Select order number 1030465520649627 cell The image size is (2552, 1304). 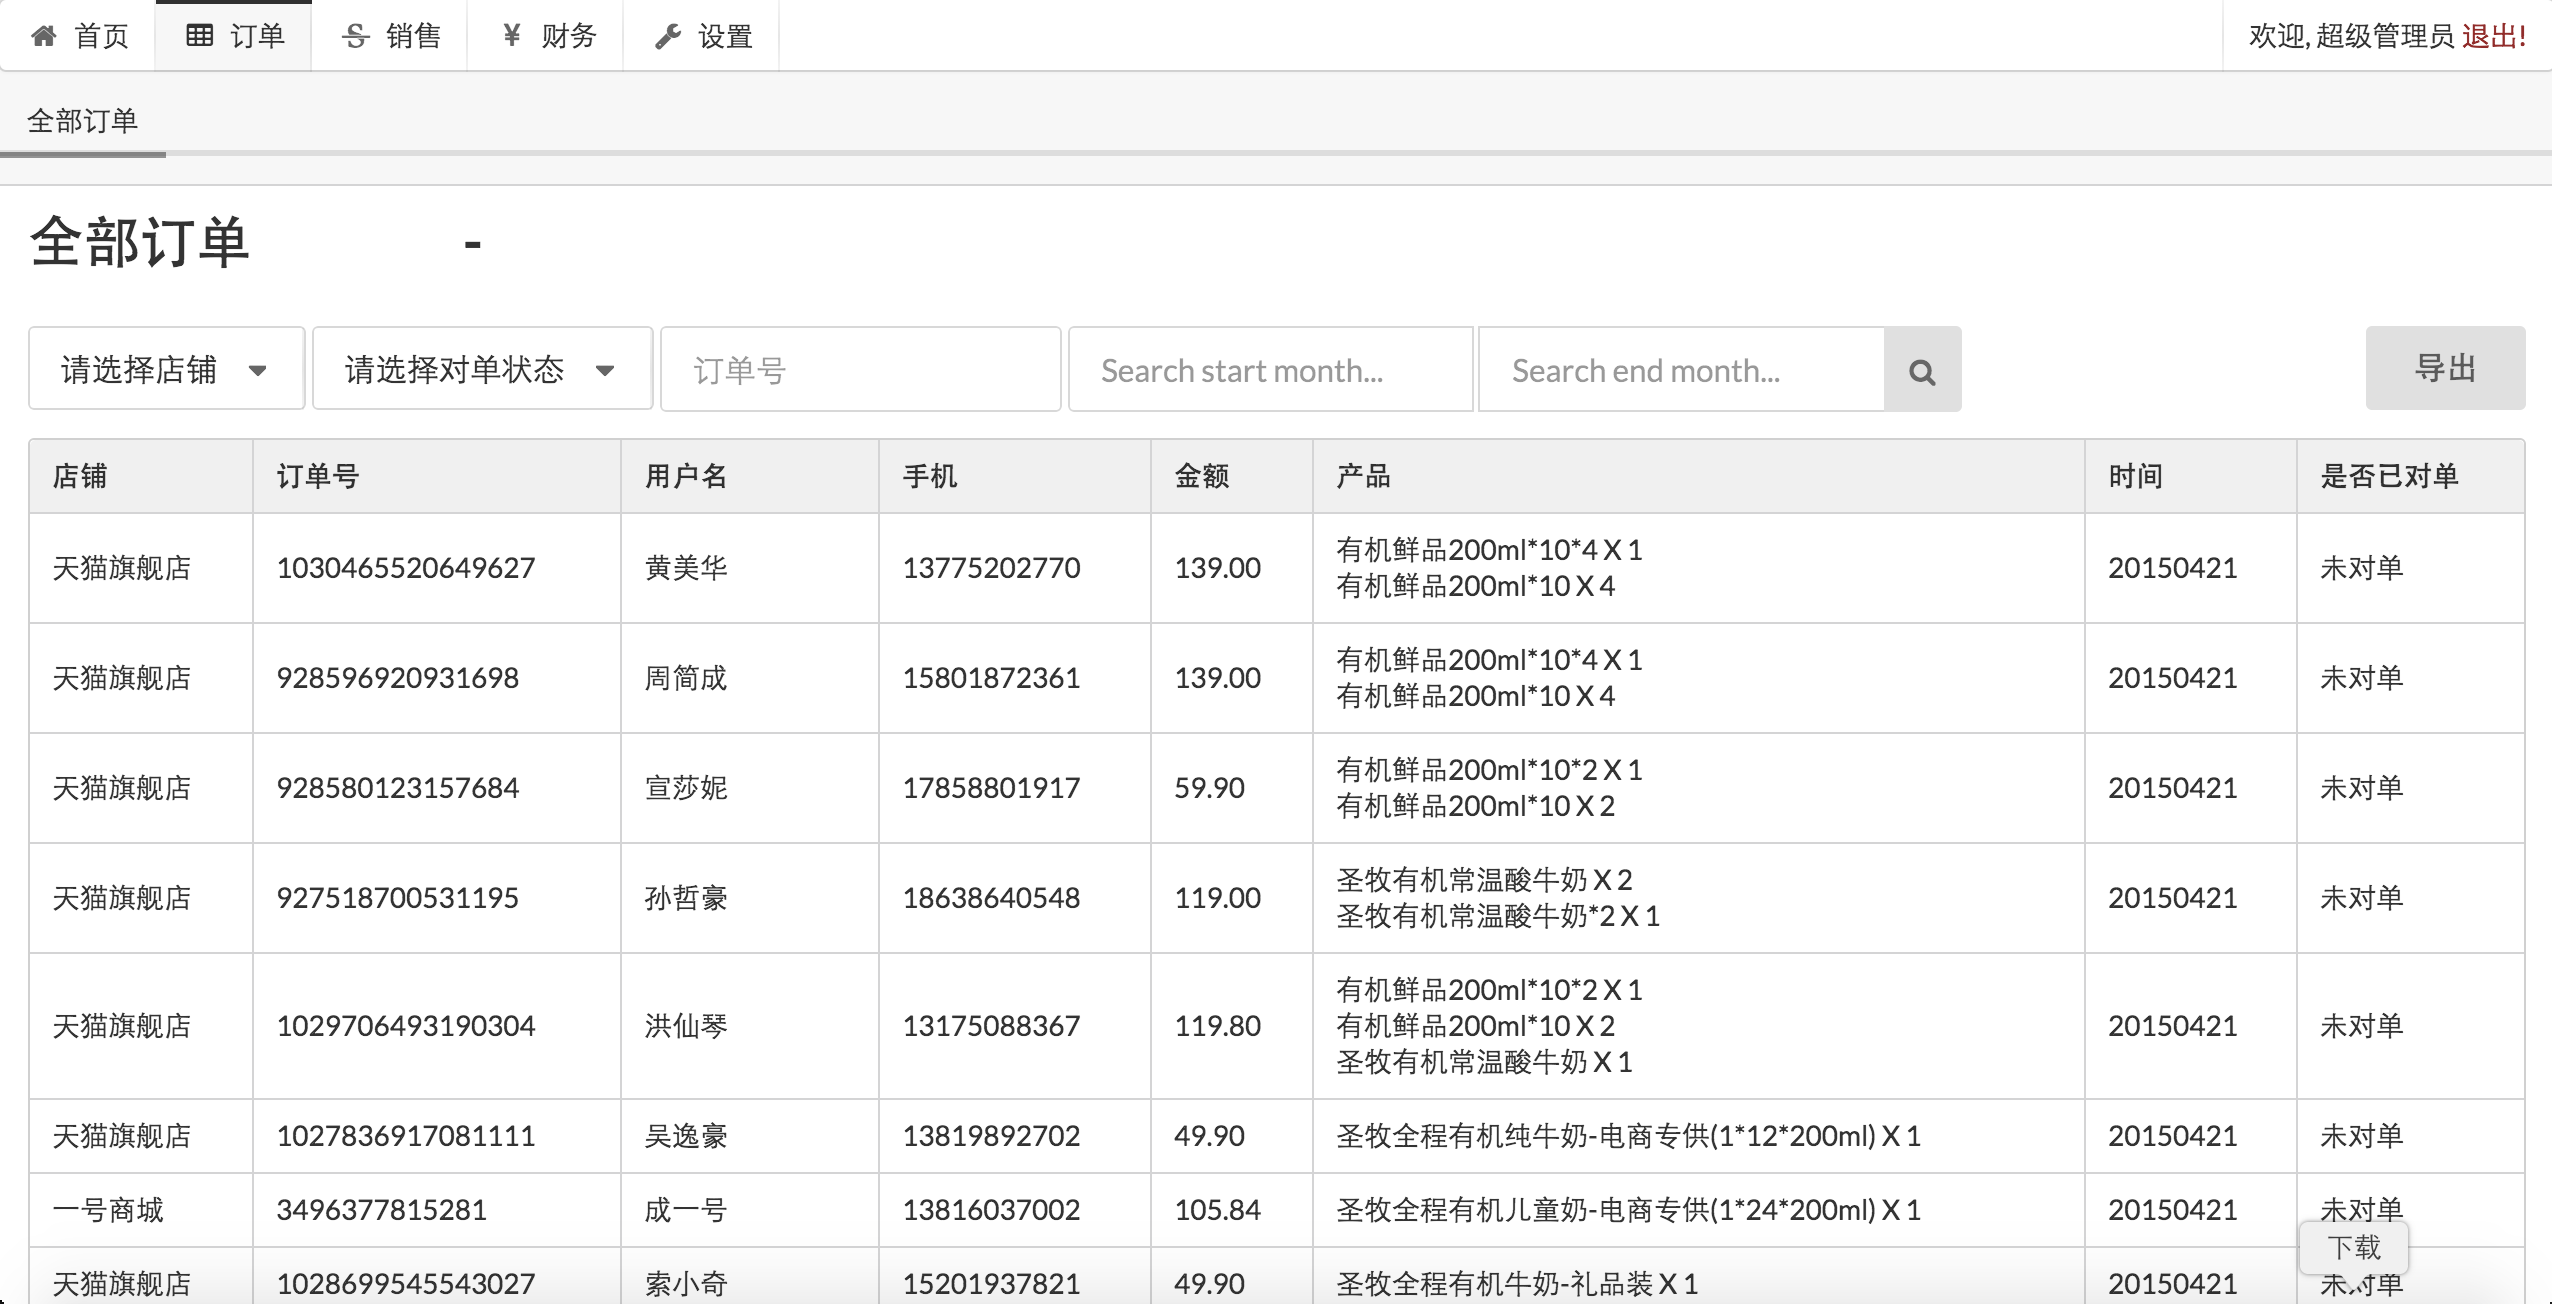(x=406, y=568)
